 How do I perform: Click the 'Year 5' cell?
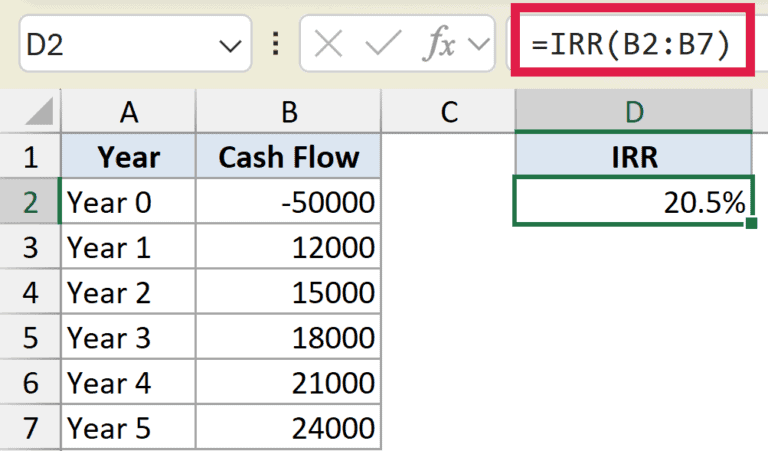pyautogui.click(x=128, y=427)
